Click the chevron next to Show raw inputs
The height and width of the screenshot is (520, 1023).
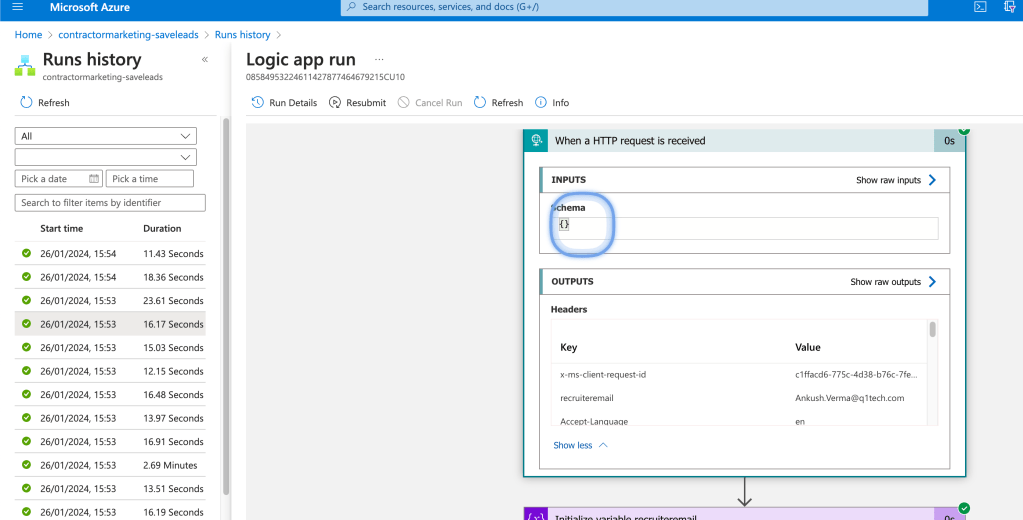pos(932,180)
